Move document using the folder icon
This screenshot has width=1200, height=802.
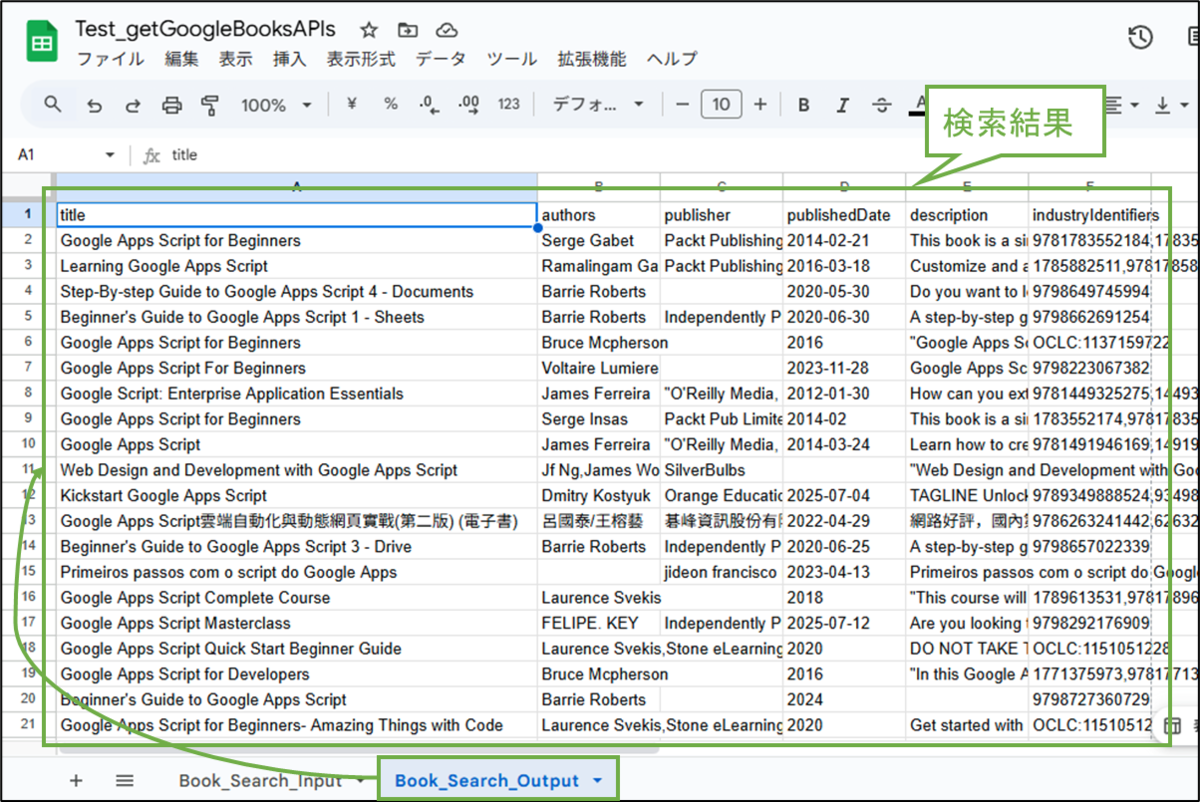(407, 30)
